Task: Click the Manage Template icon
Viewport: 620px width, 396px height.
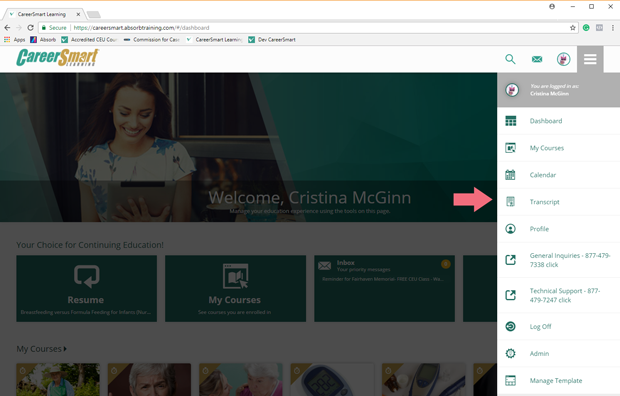Action: (x=510, y=380)
